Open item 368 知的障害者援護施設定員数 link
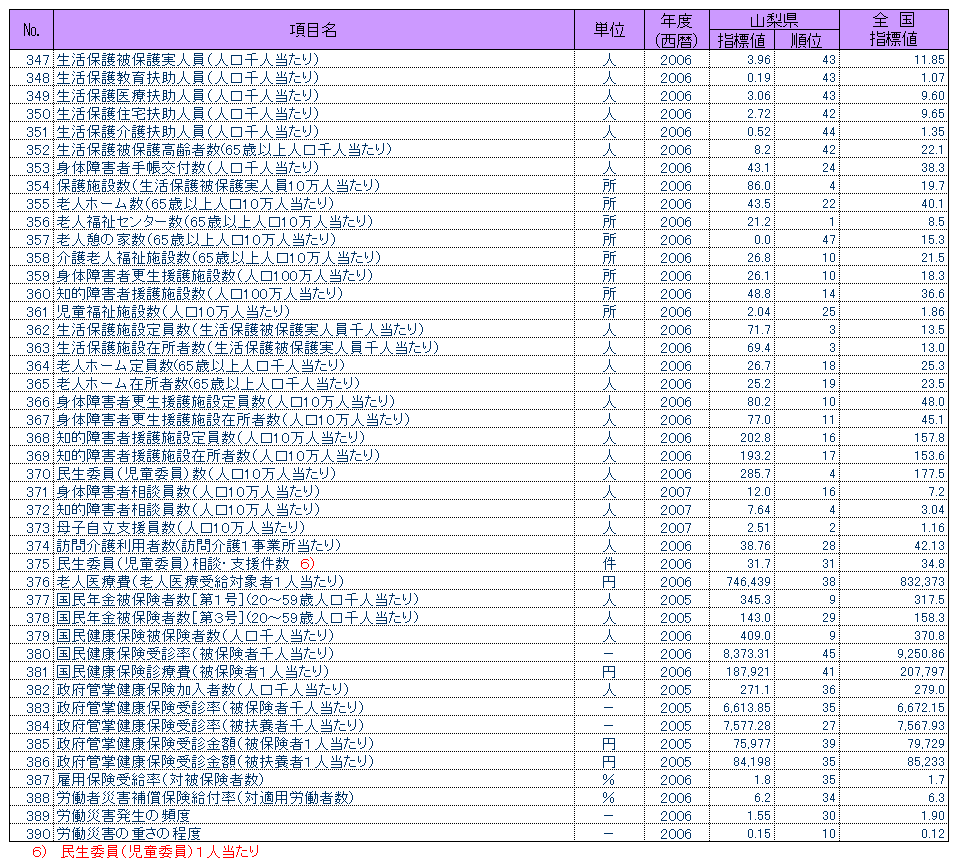 [211, 438]
